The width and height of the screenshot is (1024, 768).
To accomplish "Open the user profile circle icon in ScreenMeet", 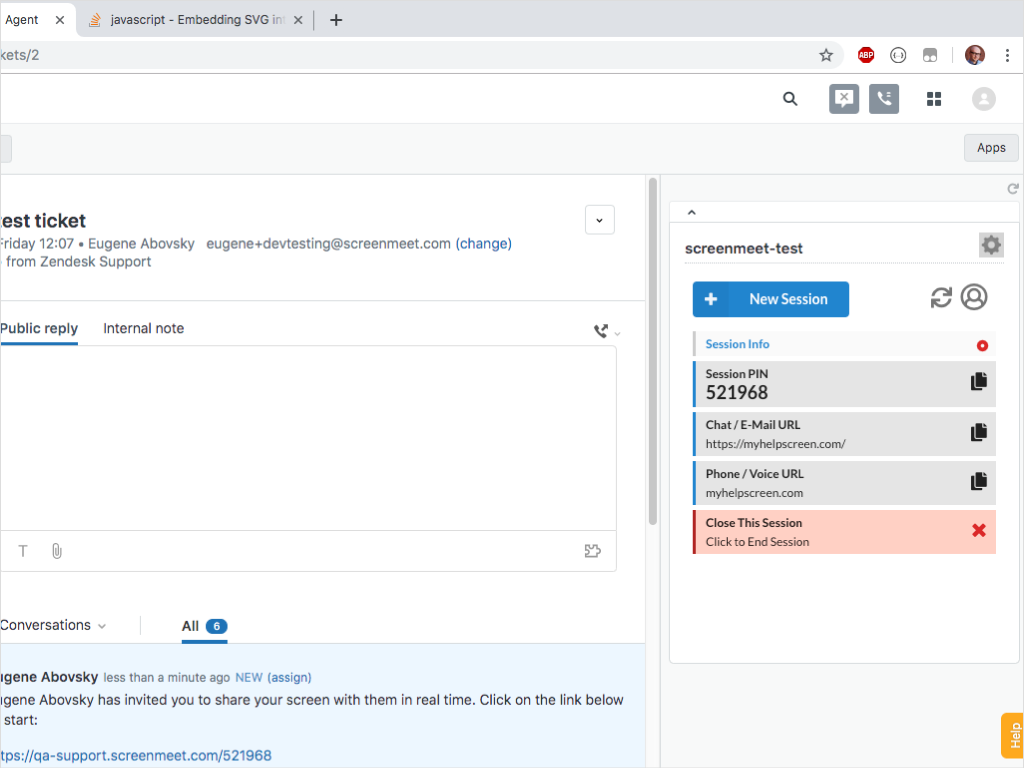I will 974,297.
